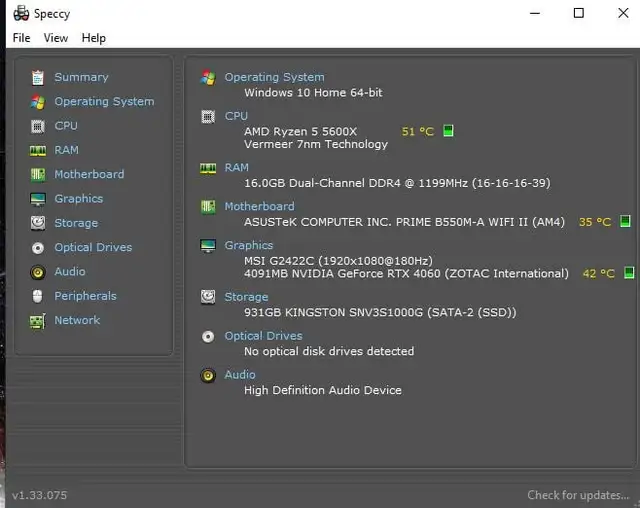Open the CPU heading link in summary
The height and width of the screenshot is (508, 640).
[236, 116]
